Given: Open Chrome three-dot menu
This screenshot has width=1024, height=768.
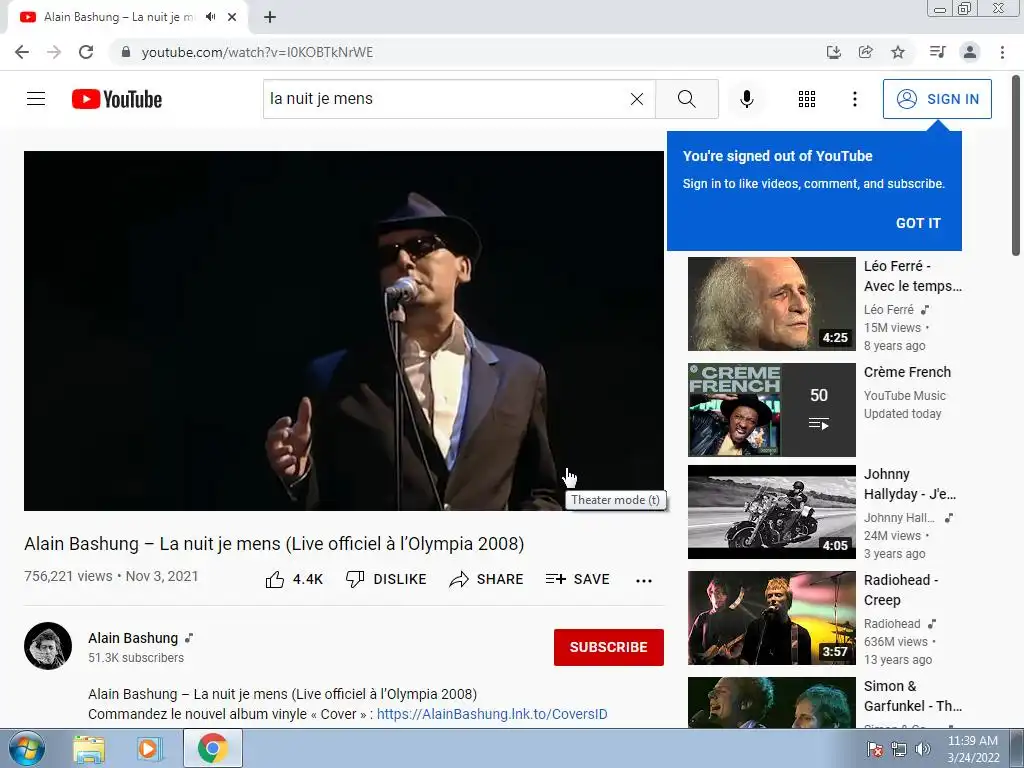Looking at the screenshot, I should (x=1002, y=52).
